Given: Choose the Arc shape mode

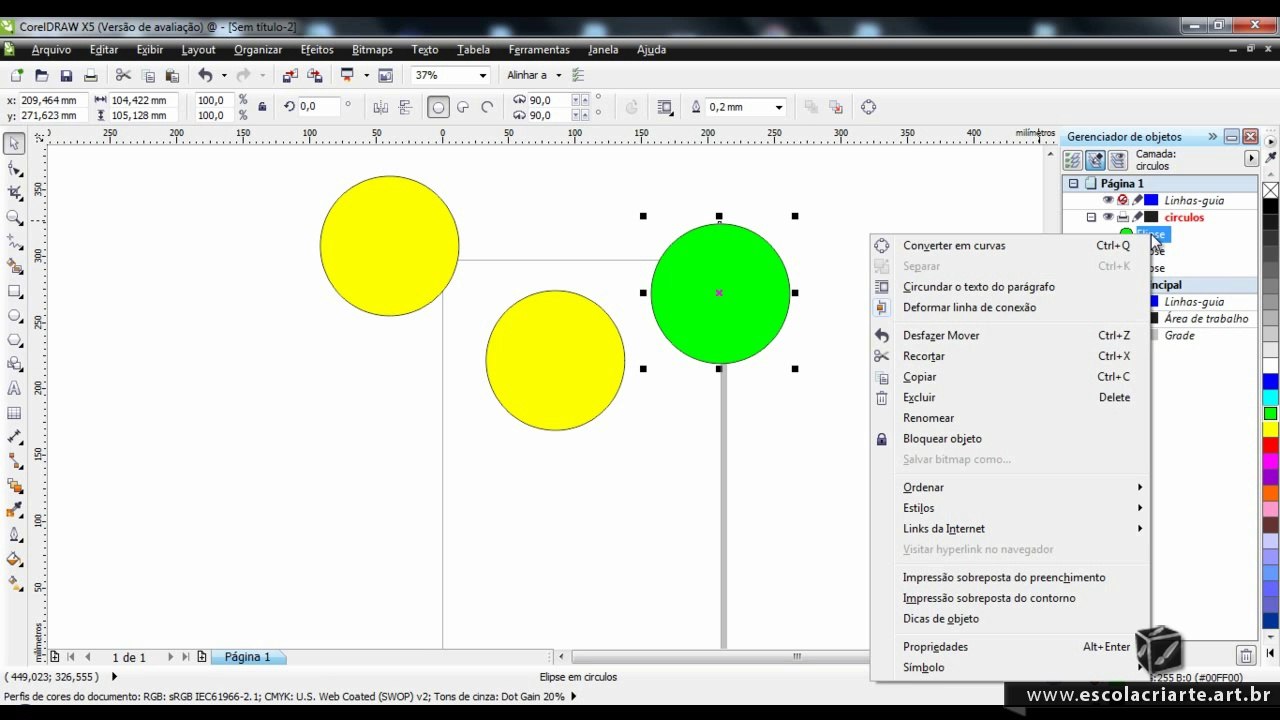Looking at the screenshot, I should [x=488, y=107].
